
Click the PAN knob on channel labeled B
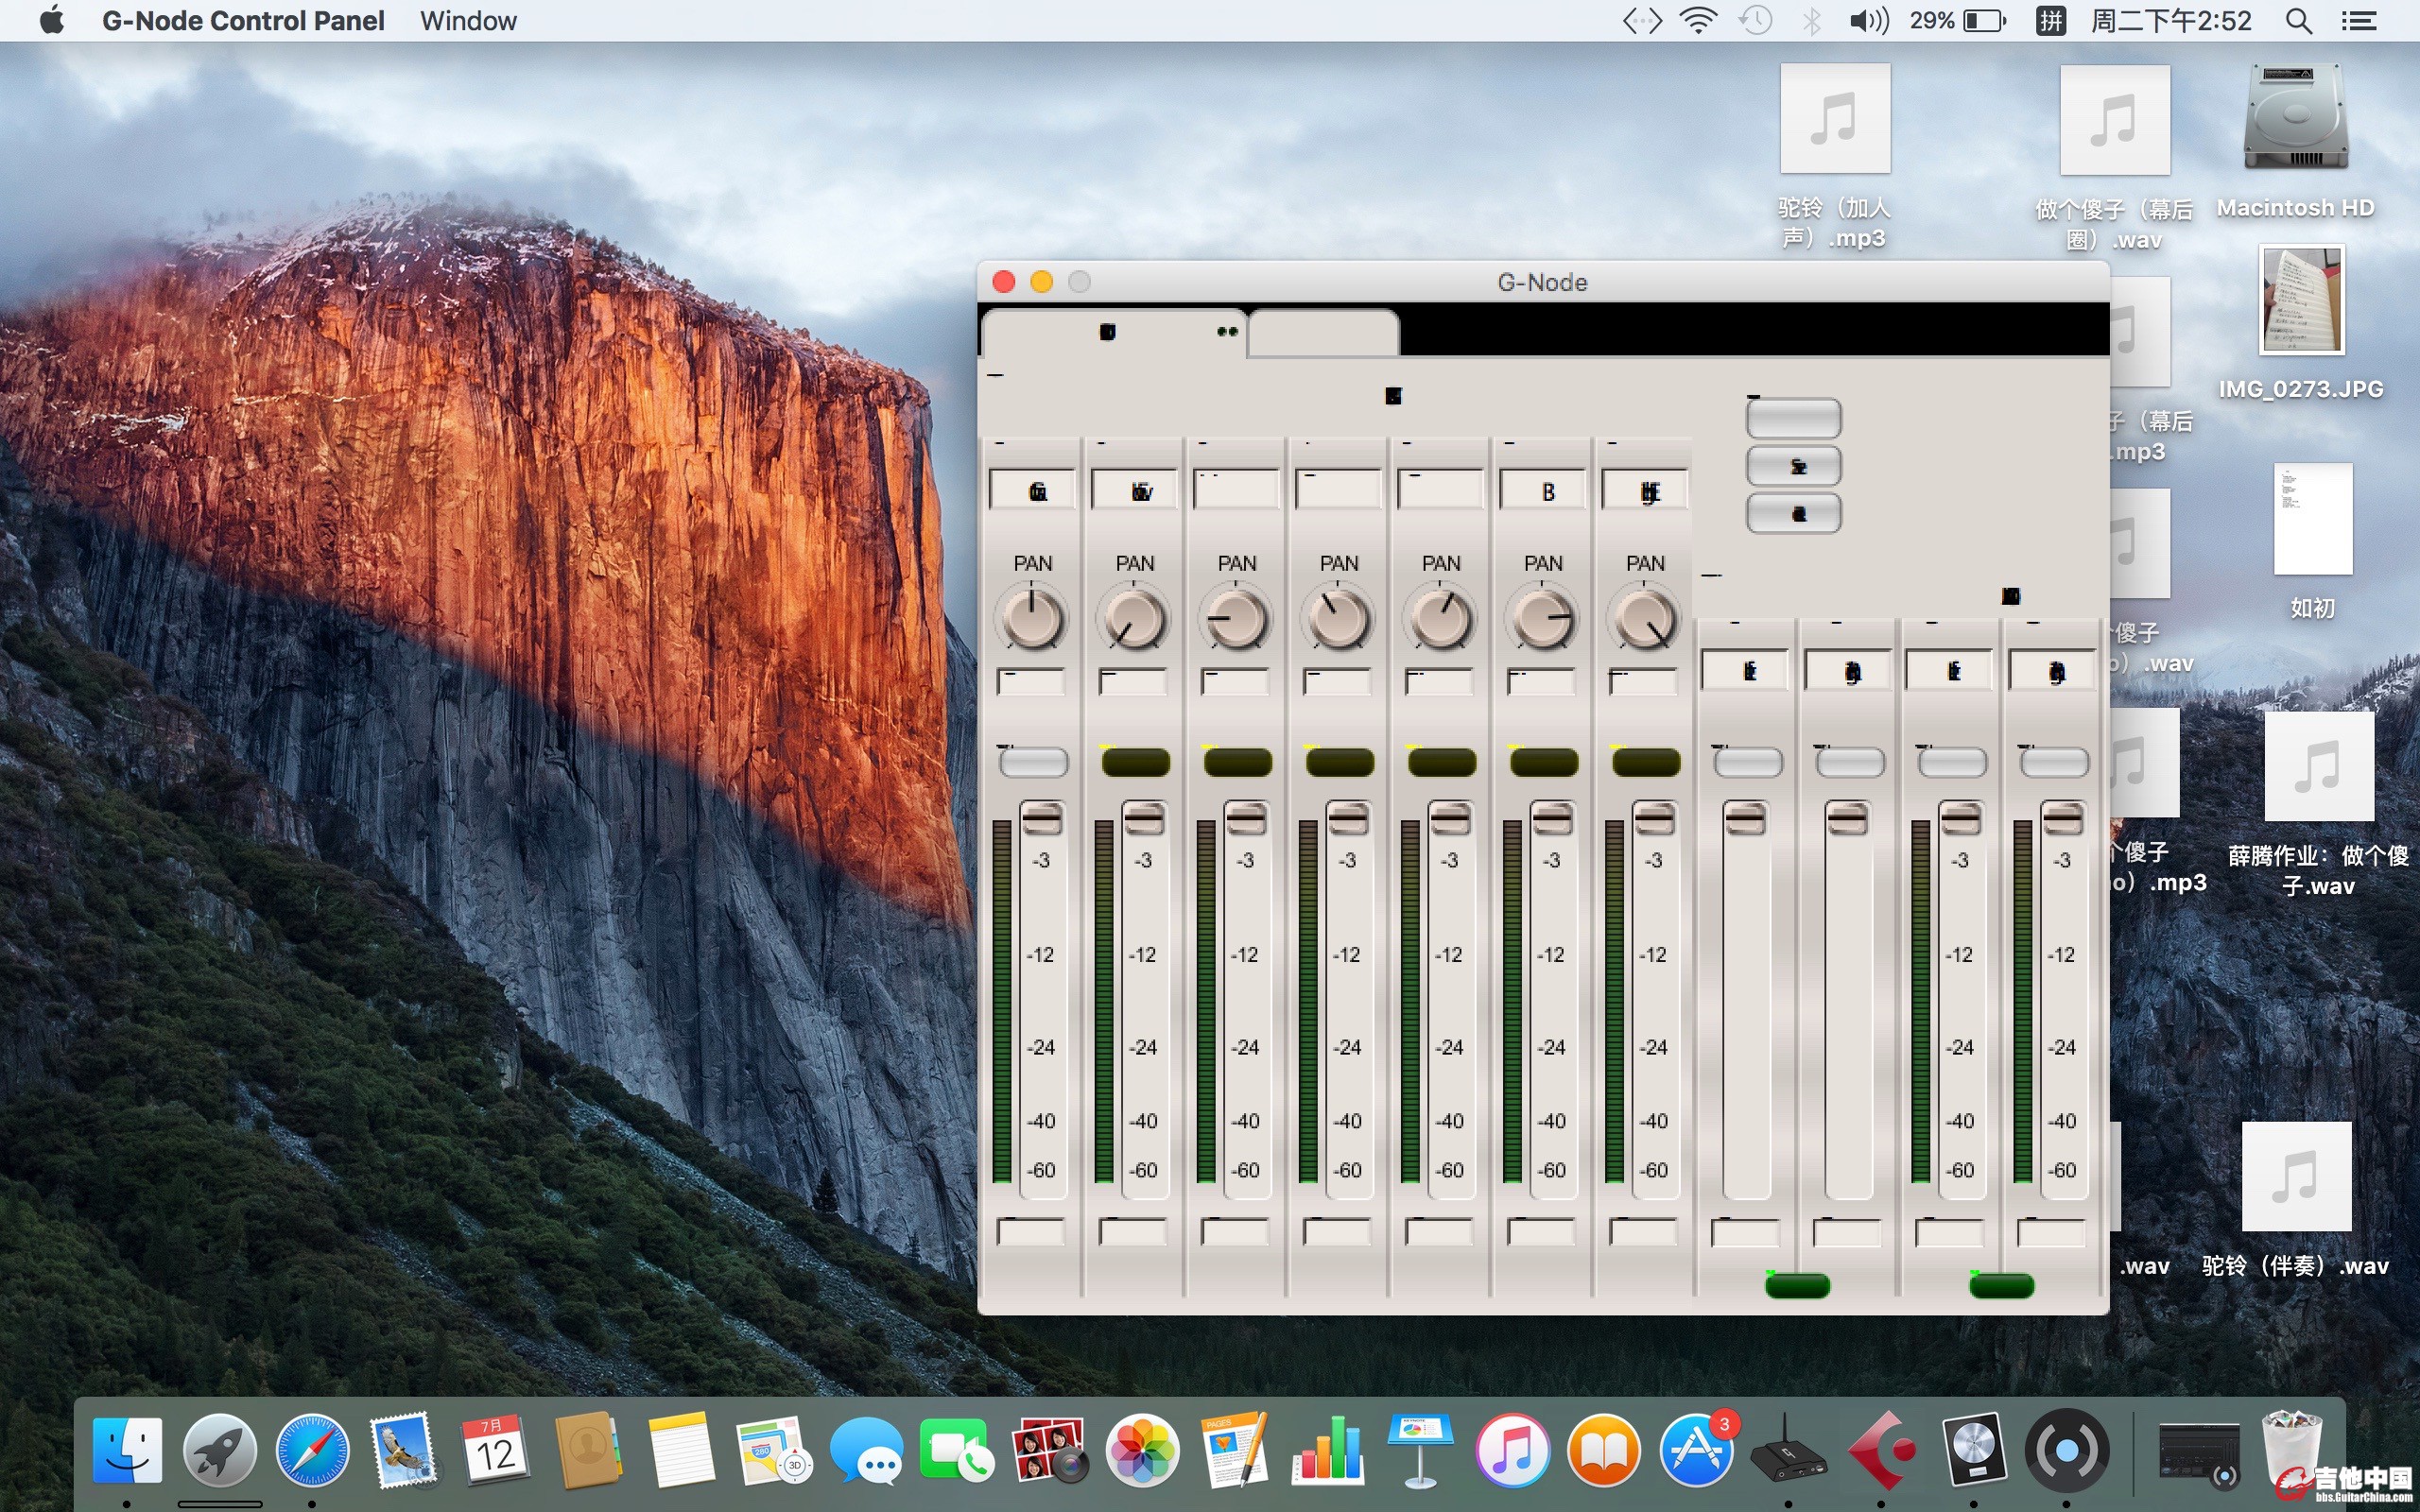(1543, 619)
